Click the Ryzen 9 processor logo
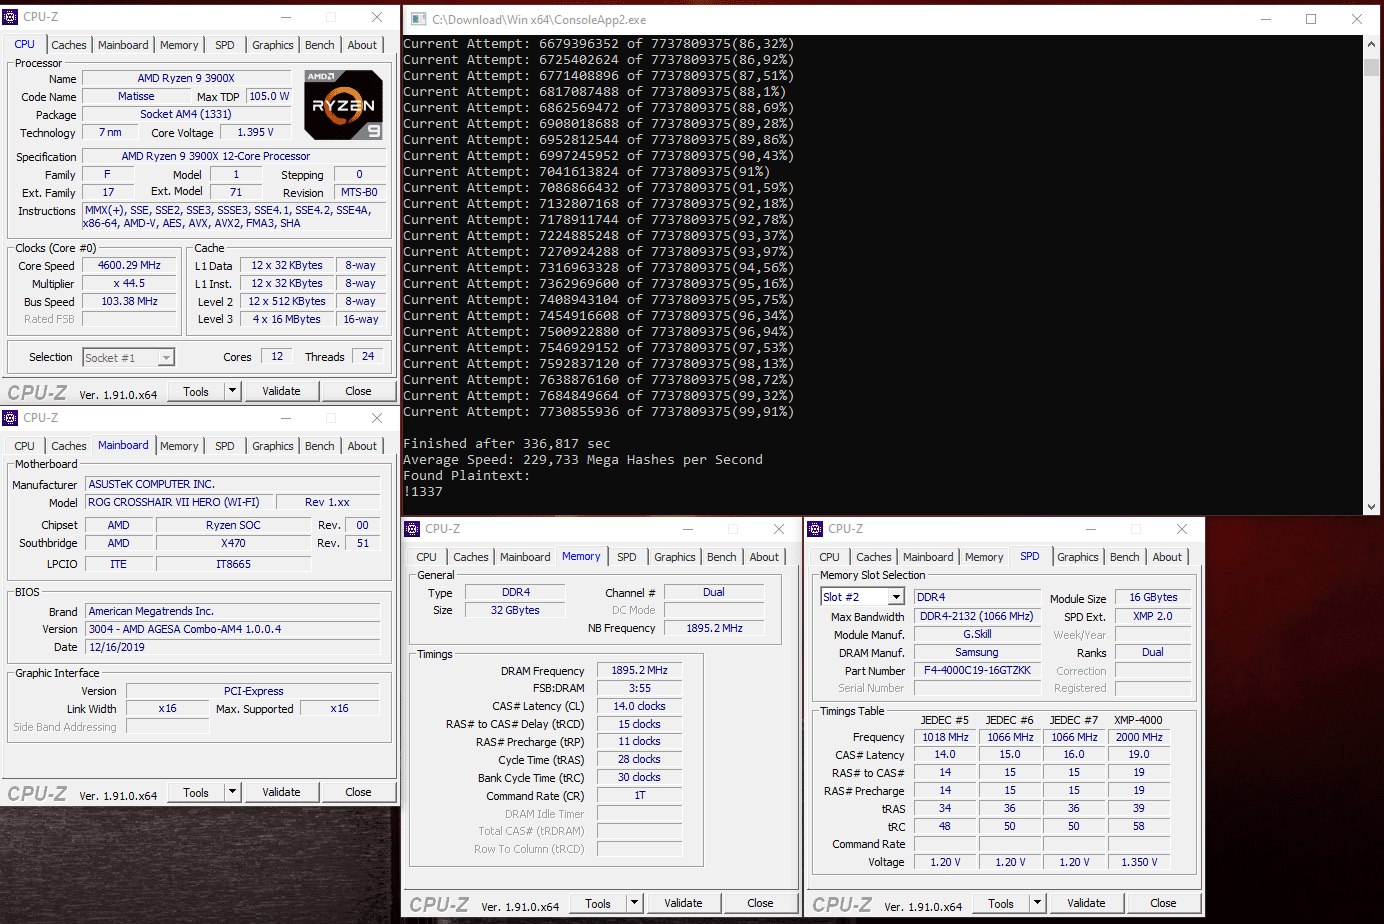Viewport: 1384px width, 924px height. coord(343,104)
